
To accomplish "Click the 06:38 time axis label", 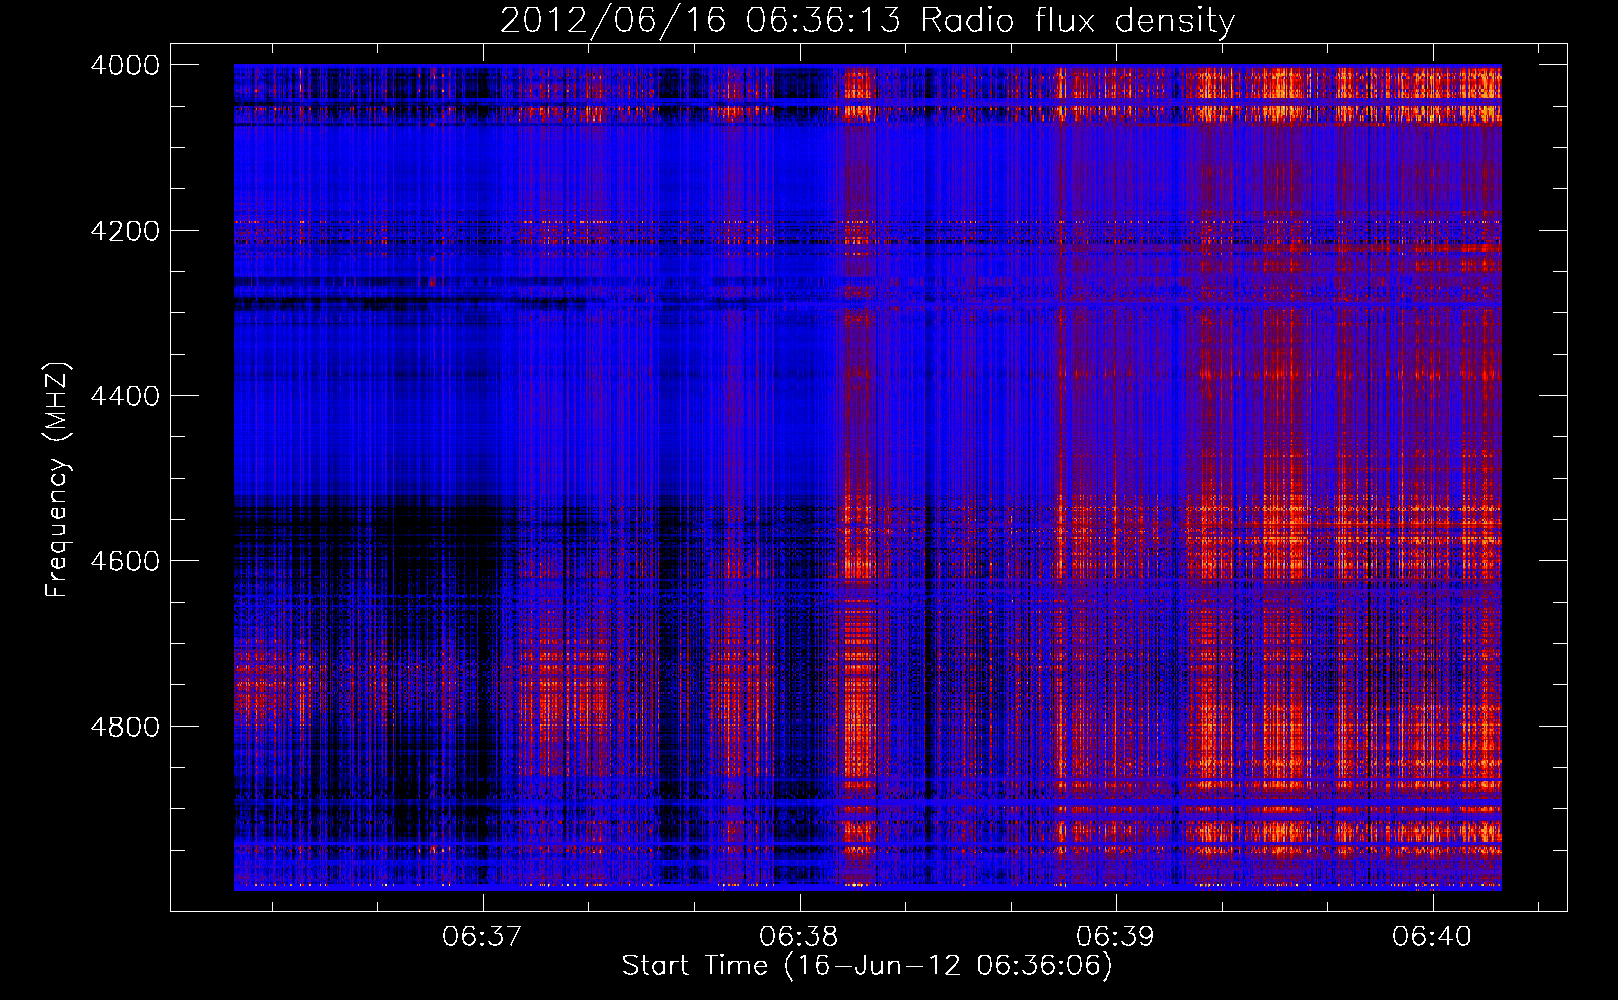I will click(x=799, y=937).
